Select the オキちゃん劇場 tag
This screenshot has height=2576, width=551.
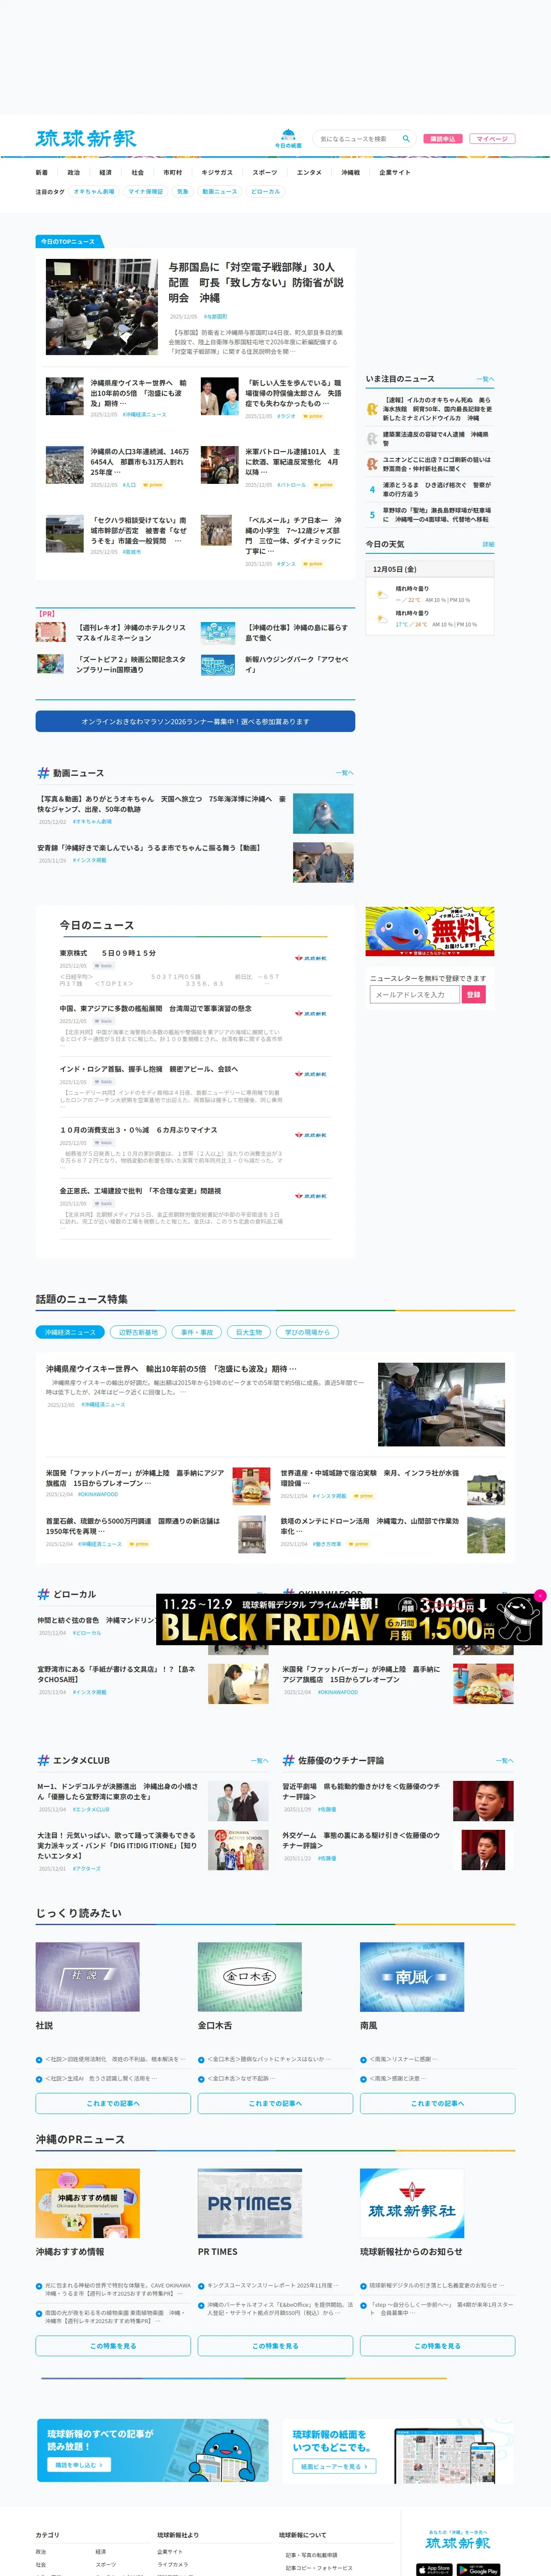(94, 192)
